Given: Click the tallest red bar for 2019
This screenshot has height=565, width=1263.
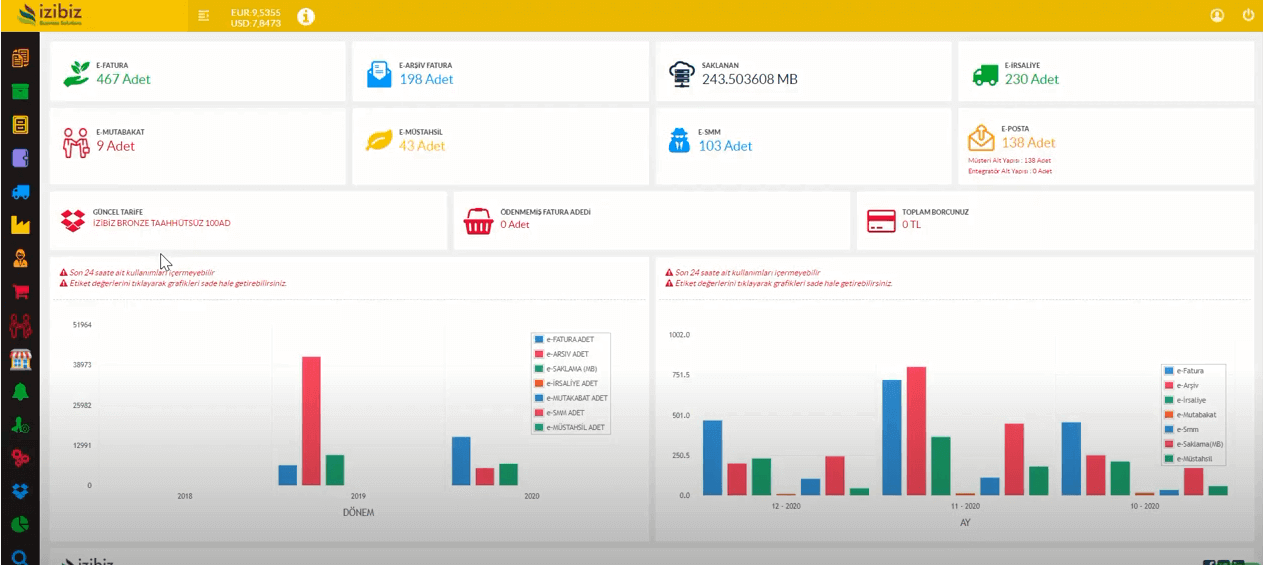Looking at the screenshot, I should (311, 420).
